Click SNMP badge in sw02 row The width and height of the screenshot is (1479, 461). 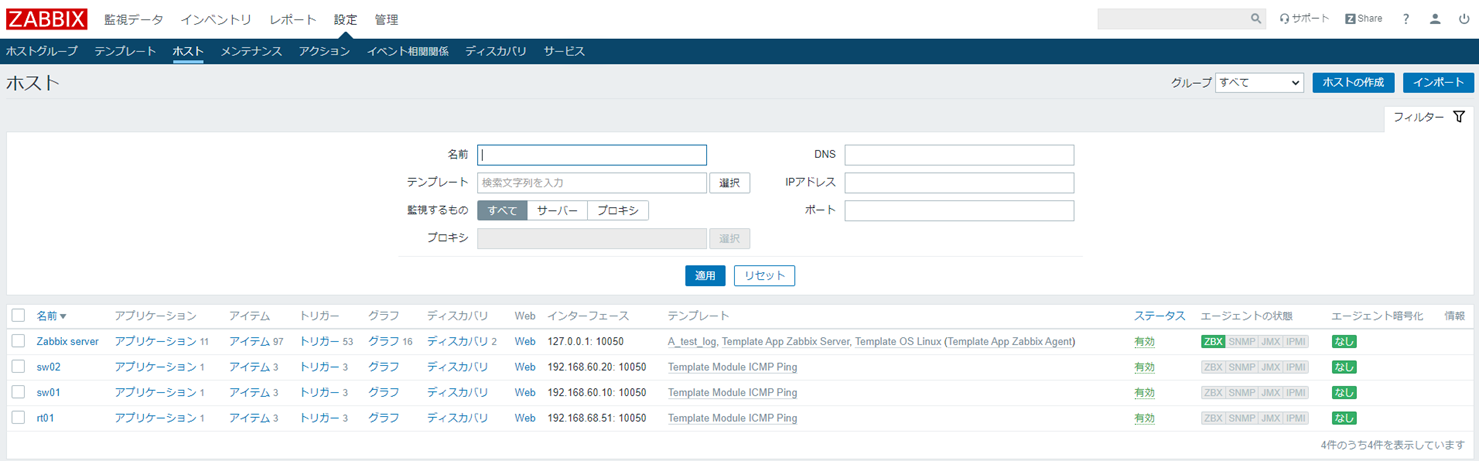click(x=1242, y=367)
